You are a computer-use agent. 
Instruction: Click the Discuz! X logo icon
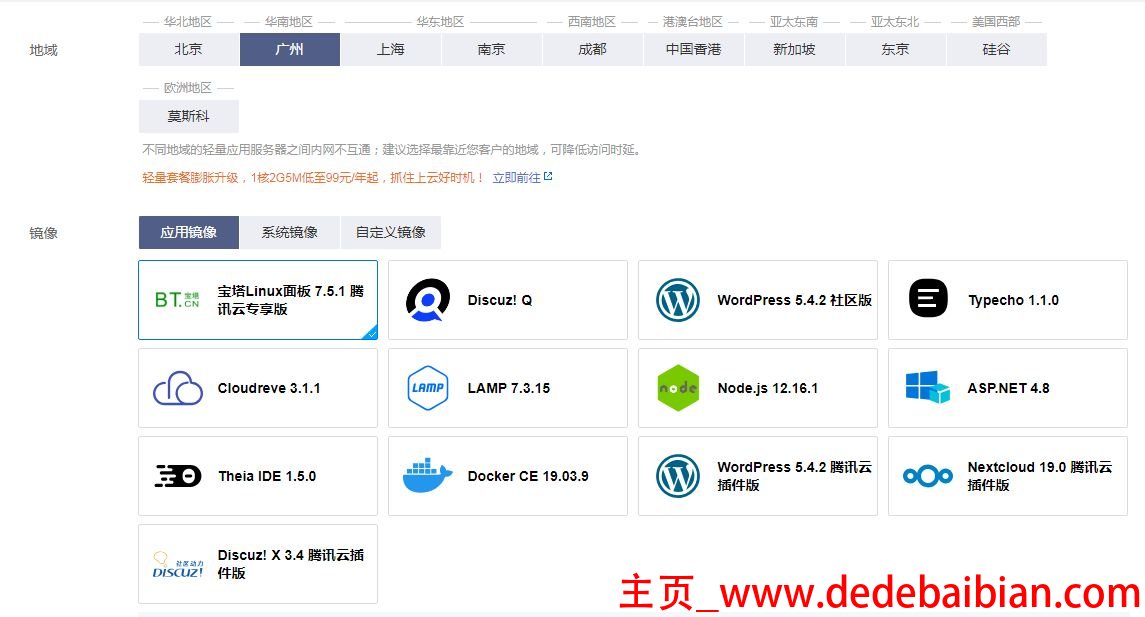coord(177,564)
